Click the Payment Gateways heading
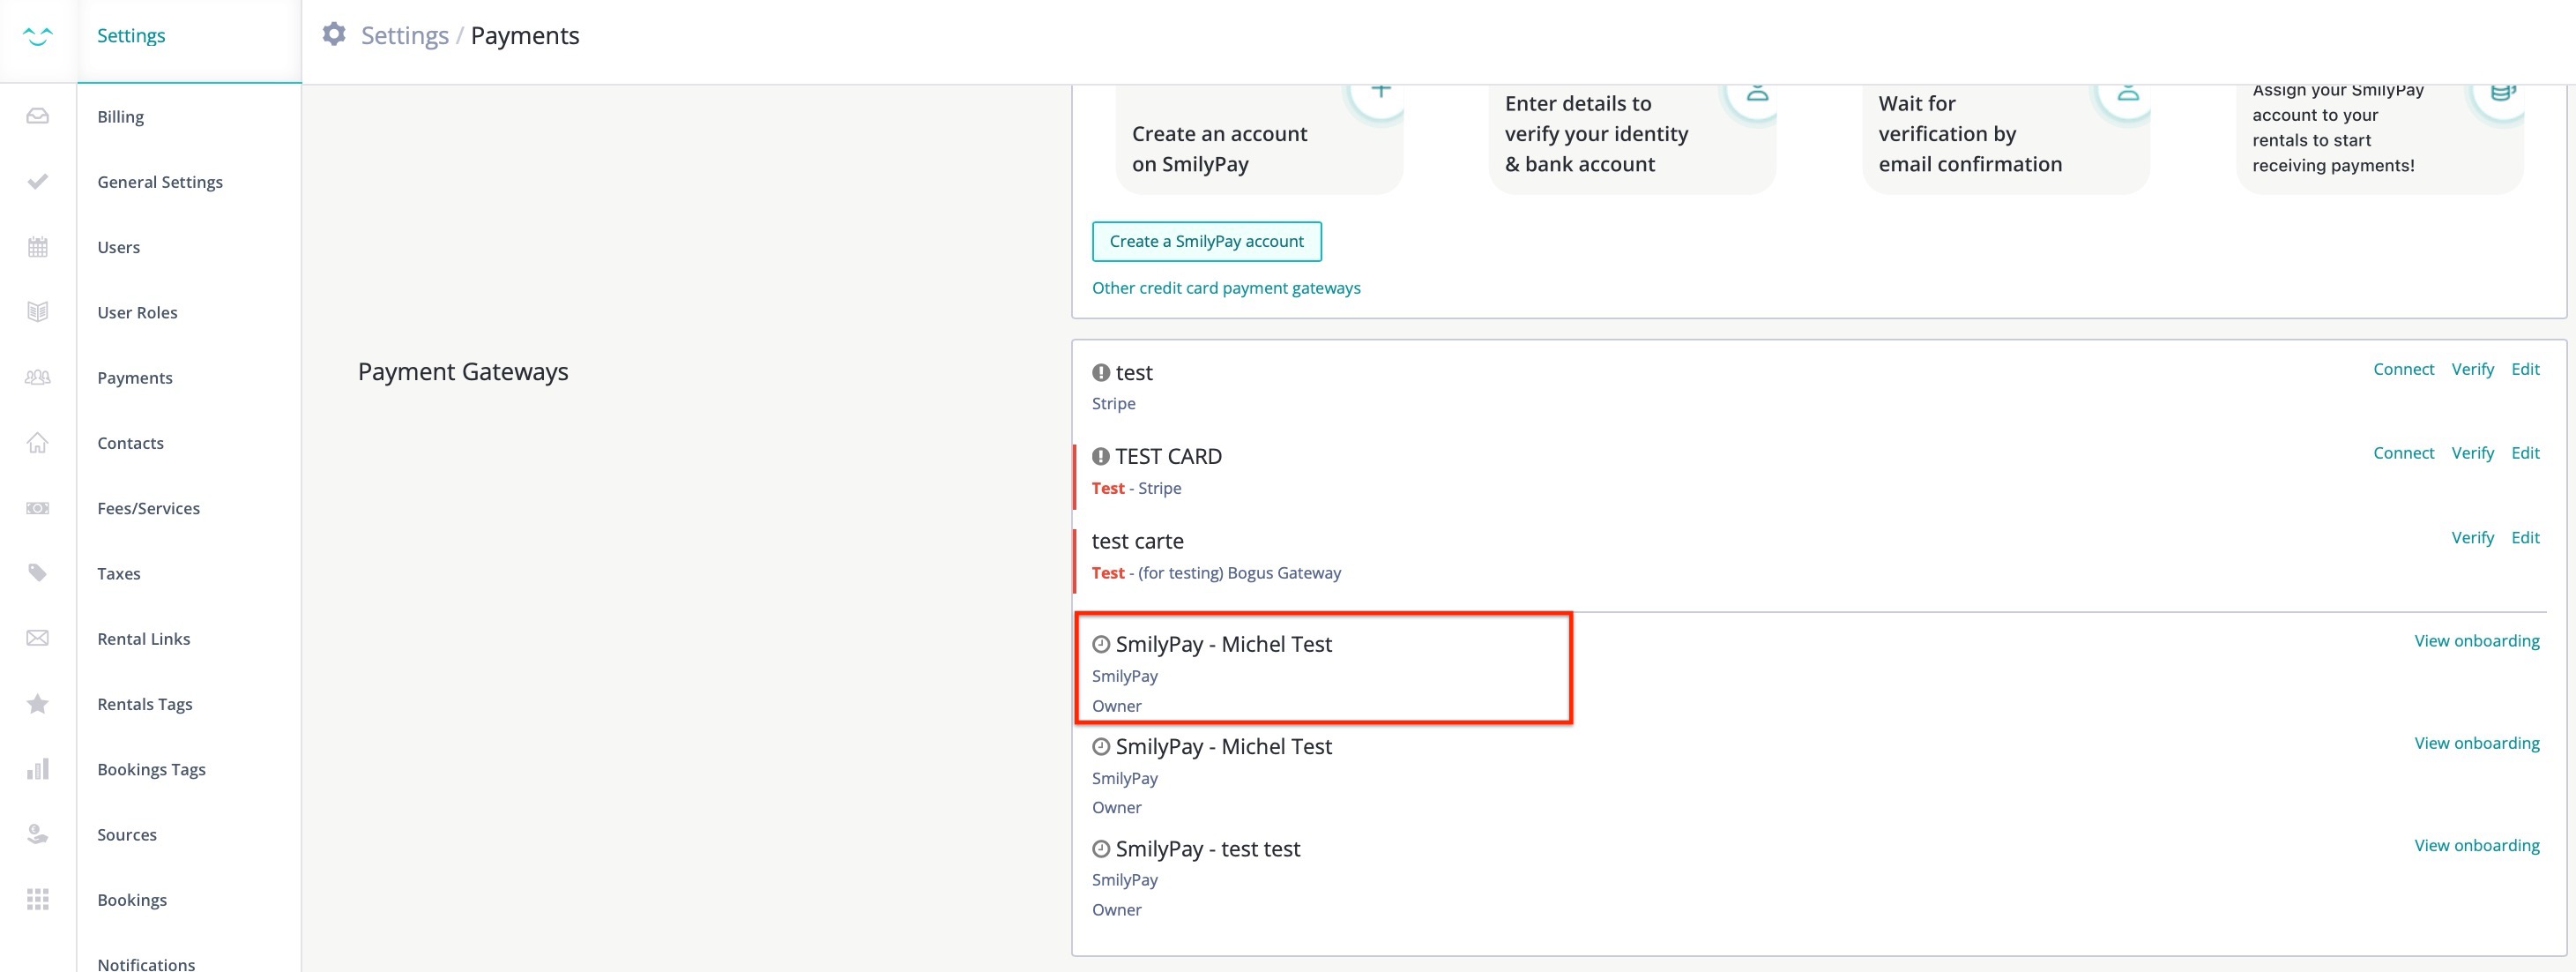 [463, 372]
